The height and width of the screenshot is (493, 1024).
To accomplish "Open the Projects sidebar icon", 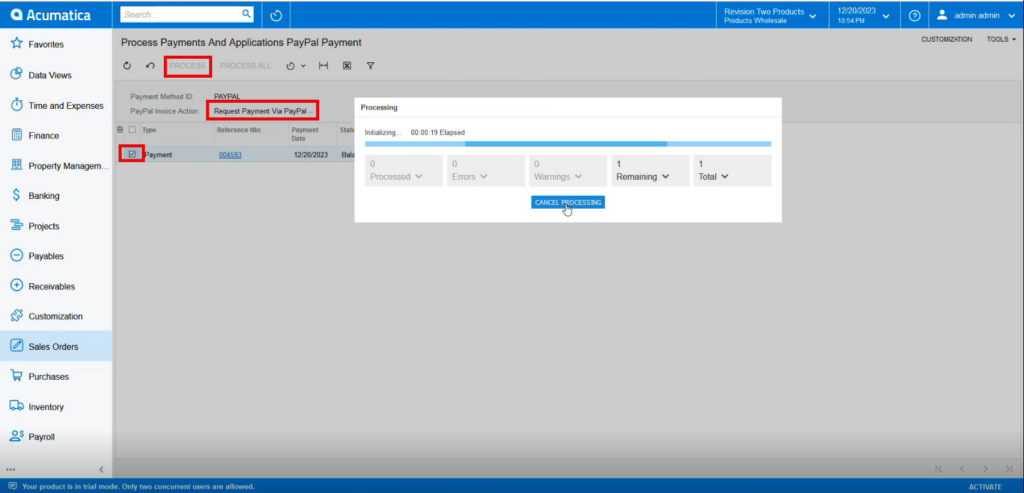I will click(17, 226).
